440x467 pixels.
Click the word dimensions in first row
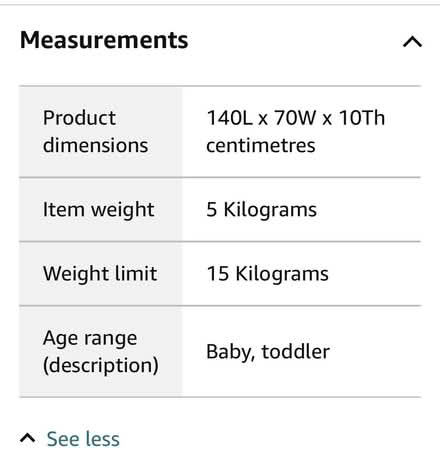[96, 146]
